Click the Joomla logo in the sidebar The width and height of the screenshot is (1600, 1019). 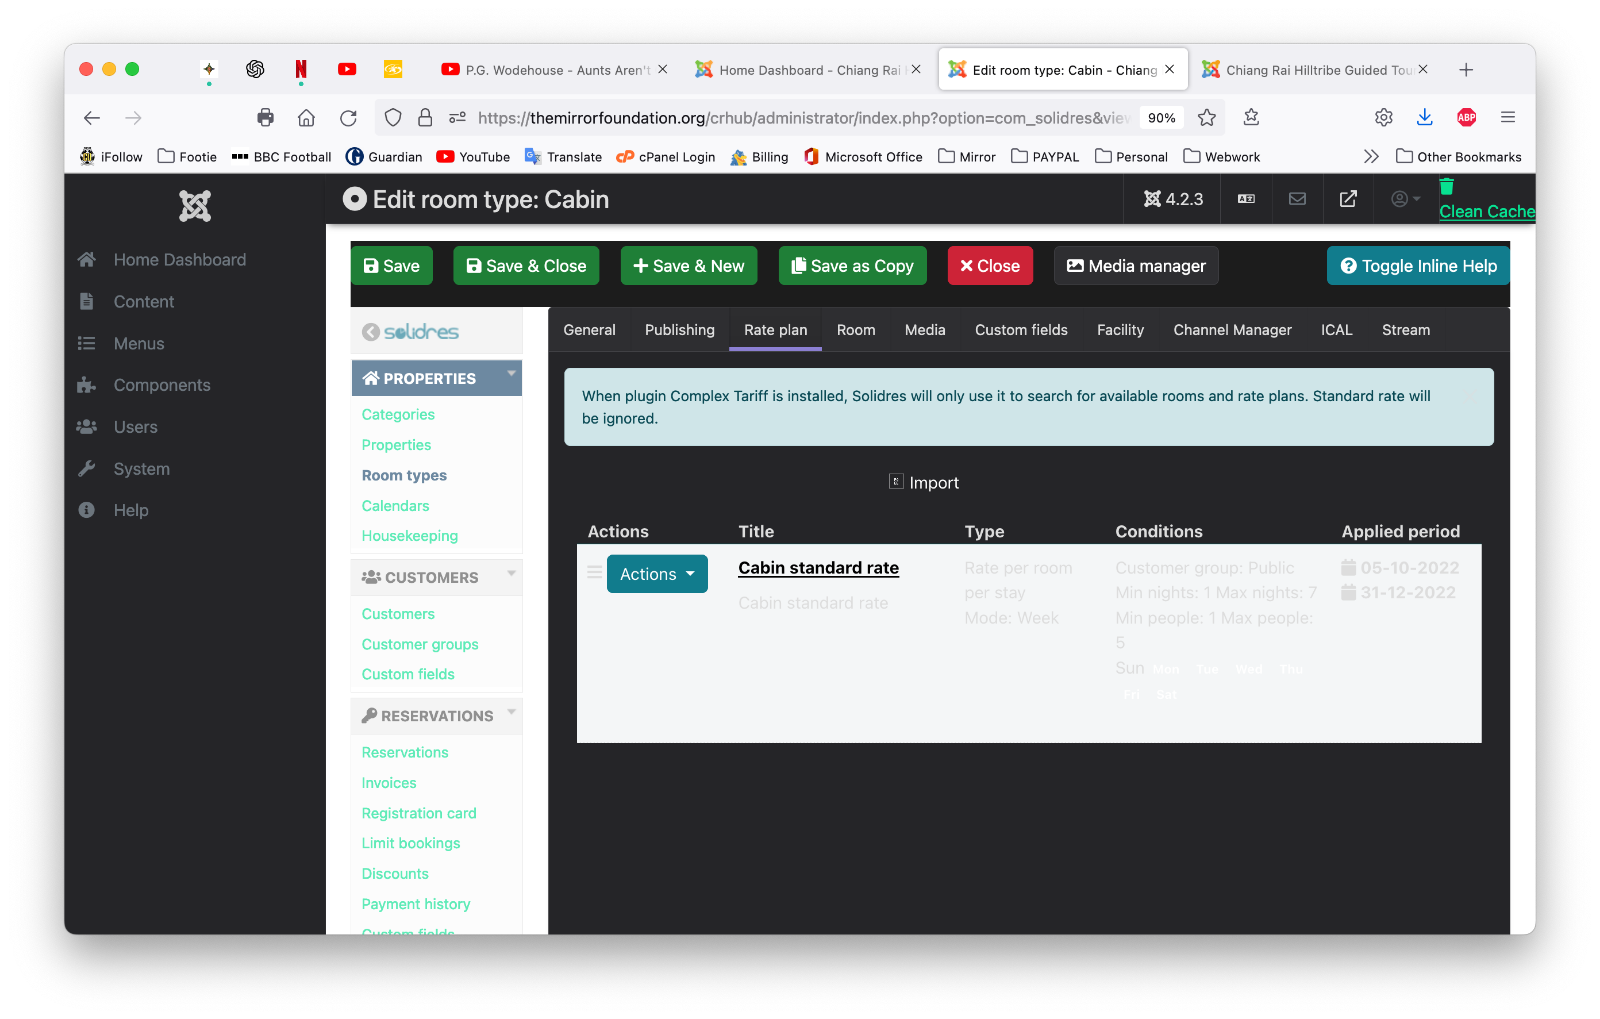coord(195,206)
